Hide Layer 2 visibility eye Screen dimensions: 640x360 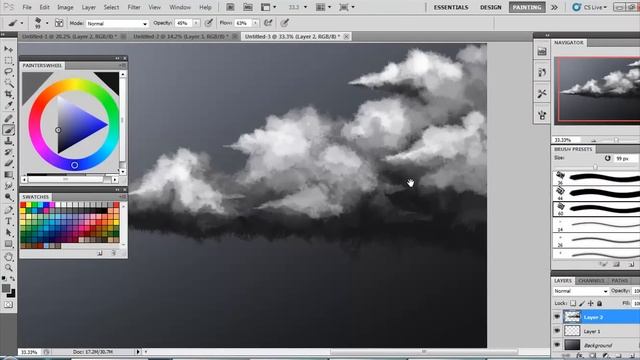pos(557,317)
